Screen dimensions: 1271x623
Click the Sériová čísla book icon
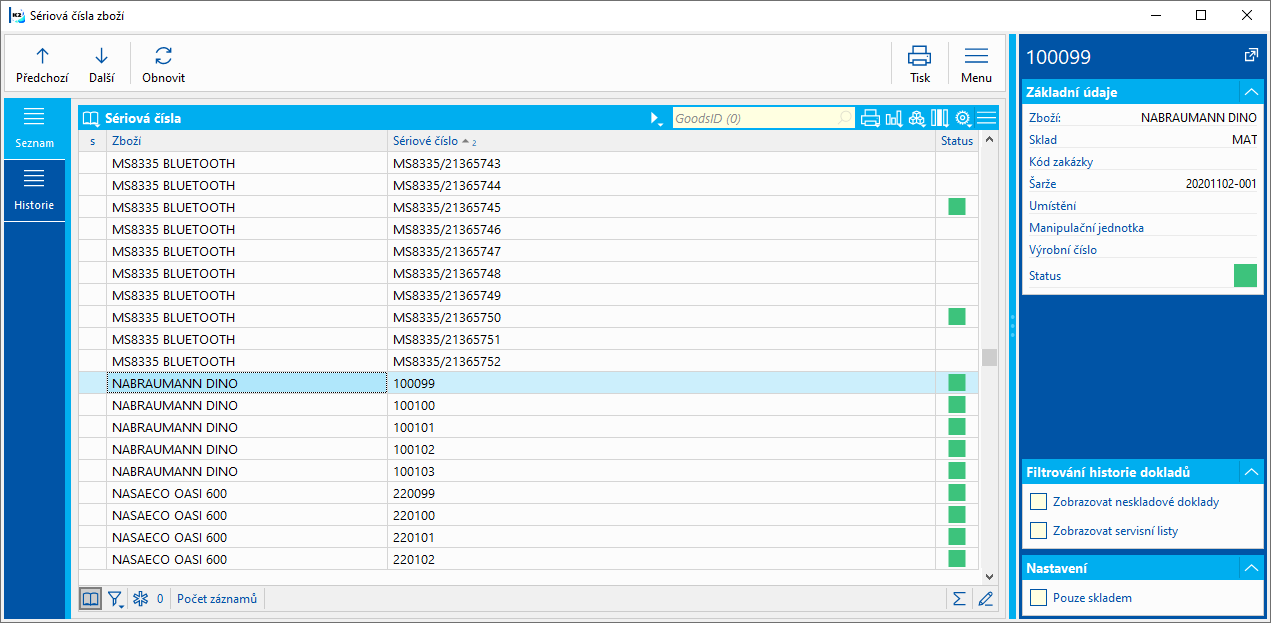click(x=91, y=118)
